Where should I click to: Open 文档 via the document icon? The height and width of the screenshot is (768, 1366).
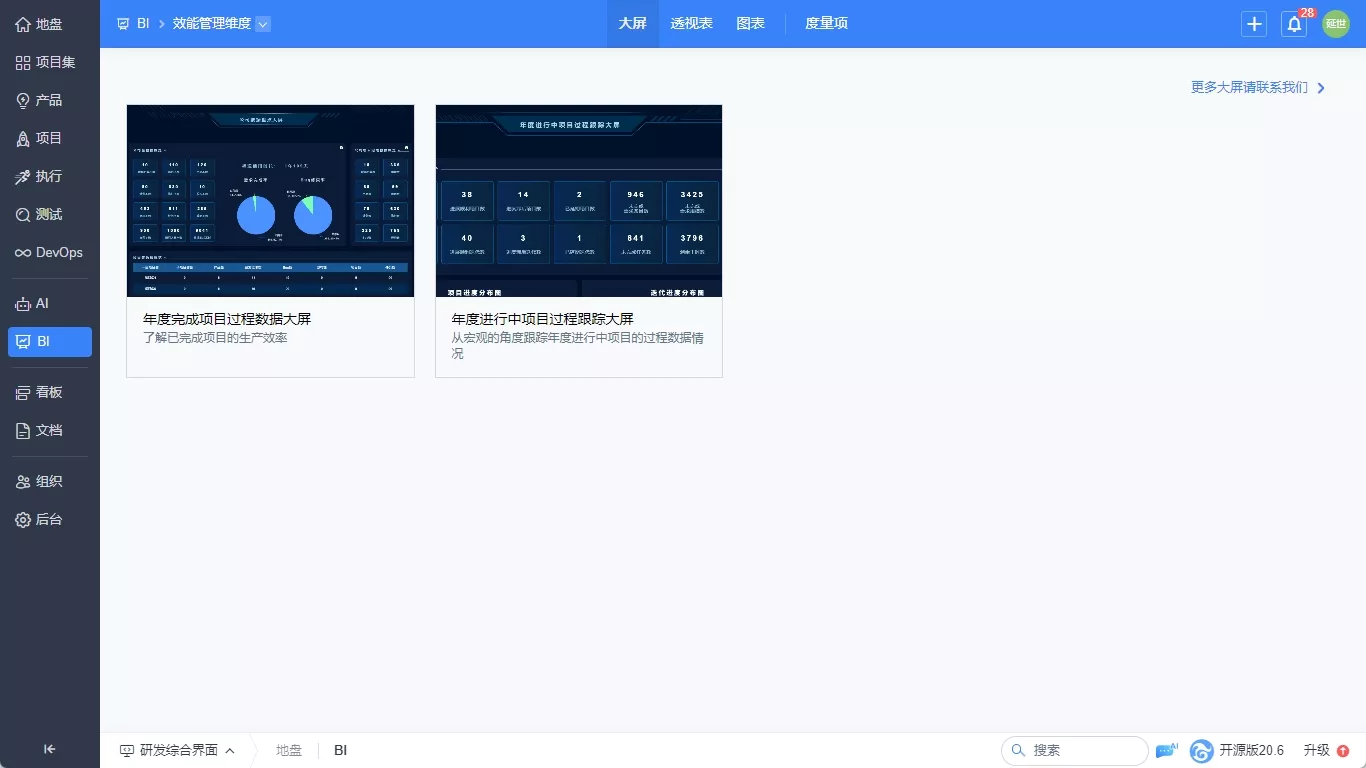point(23,430)
